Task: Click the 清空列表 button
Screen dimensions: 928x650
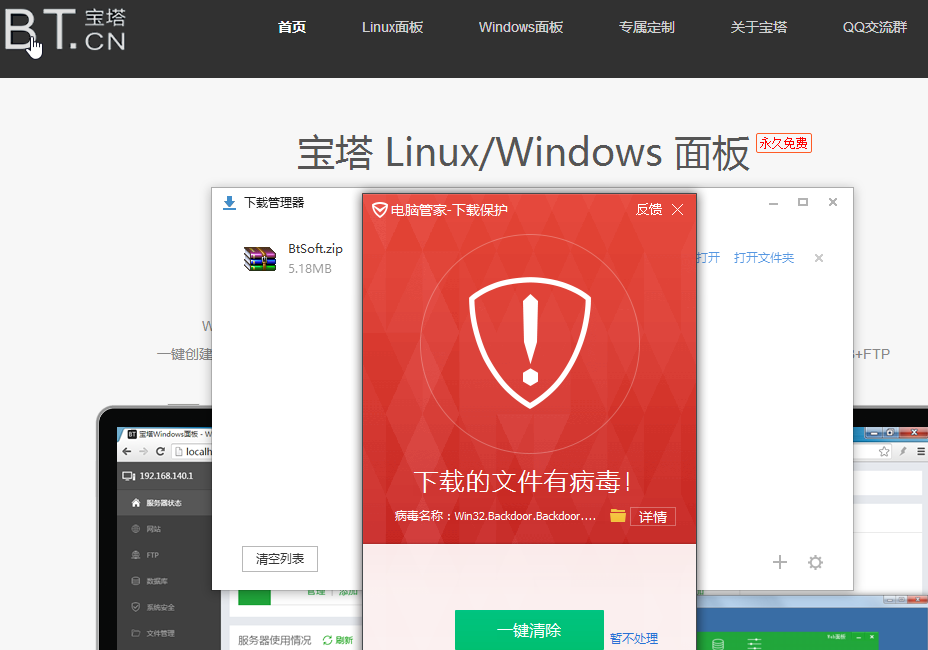Action: [x=280, y=559]
